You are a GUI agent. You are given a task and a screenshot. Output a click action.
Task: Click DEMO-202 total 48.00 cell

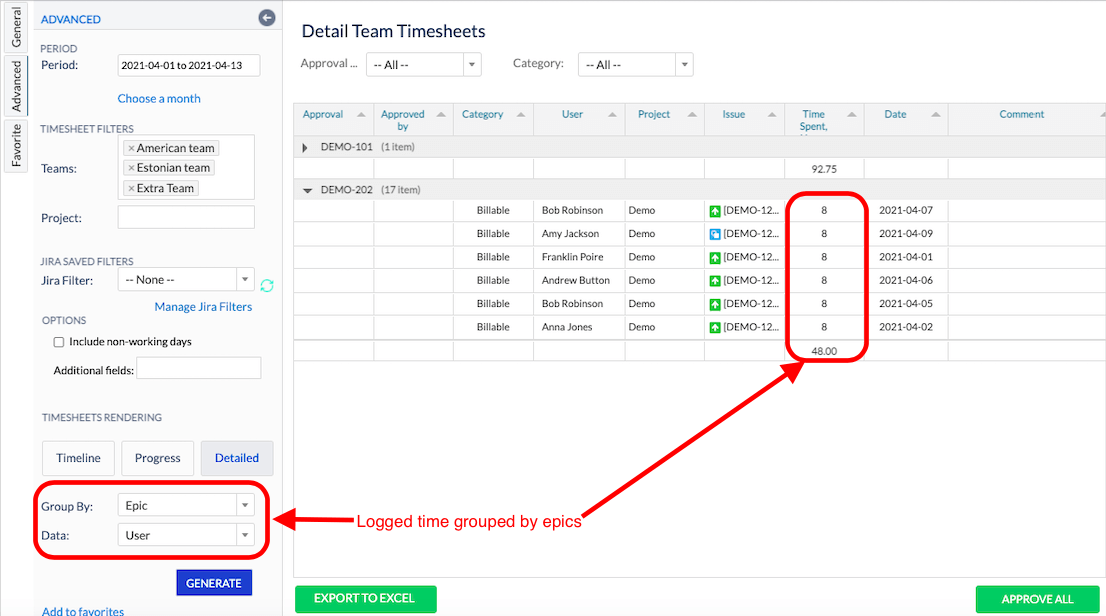click(x=824, y=351)
